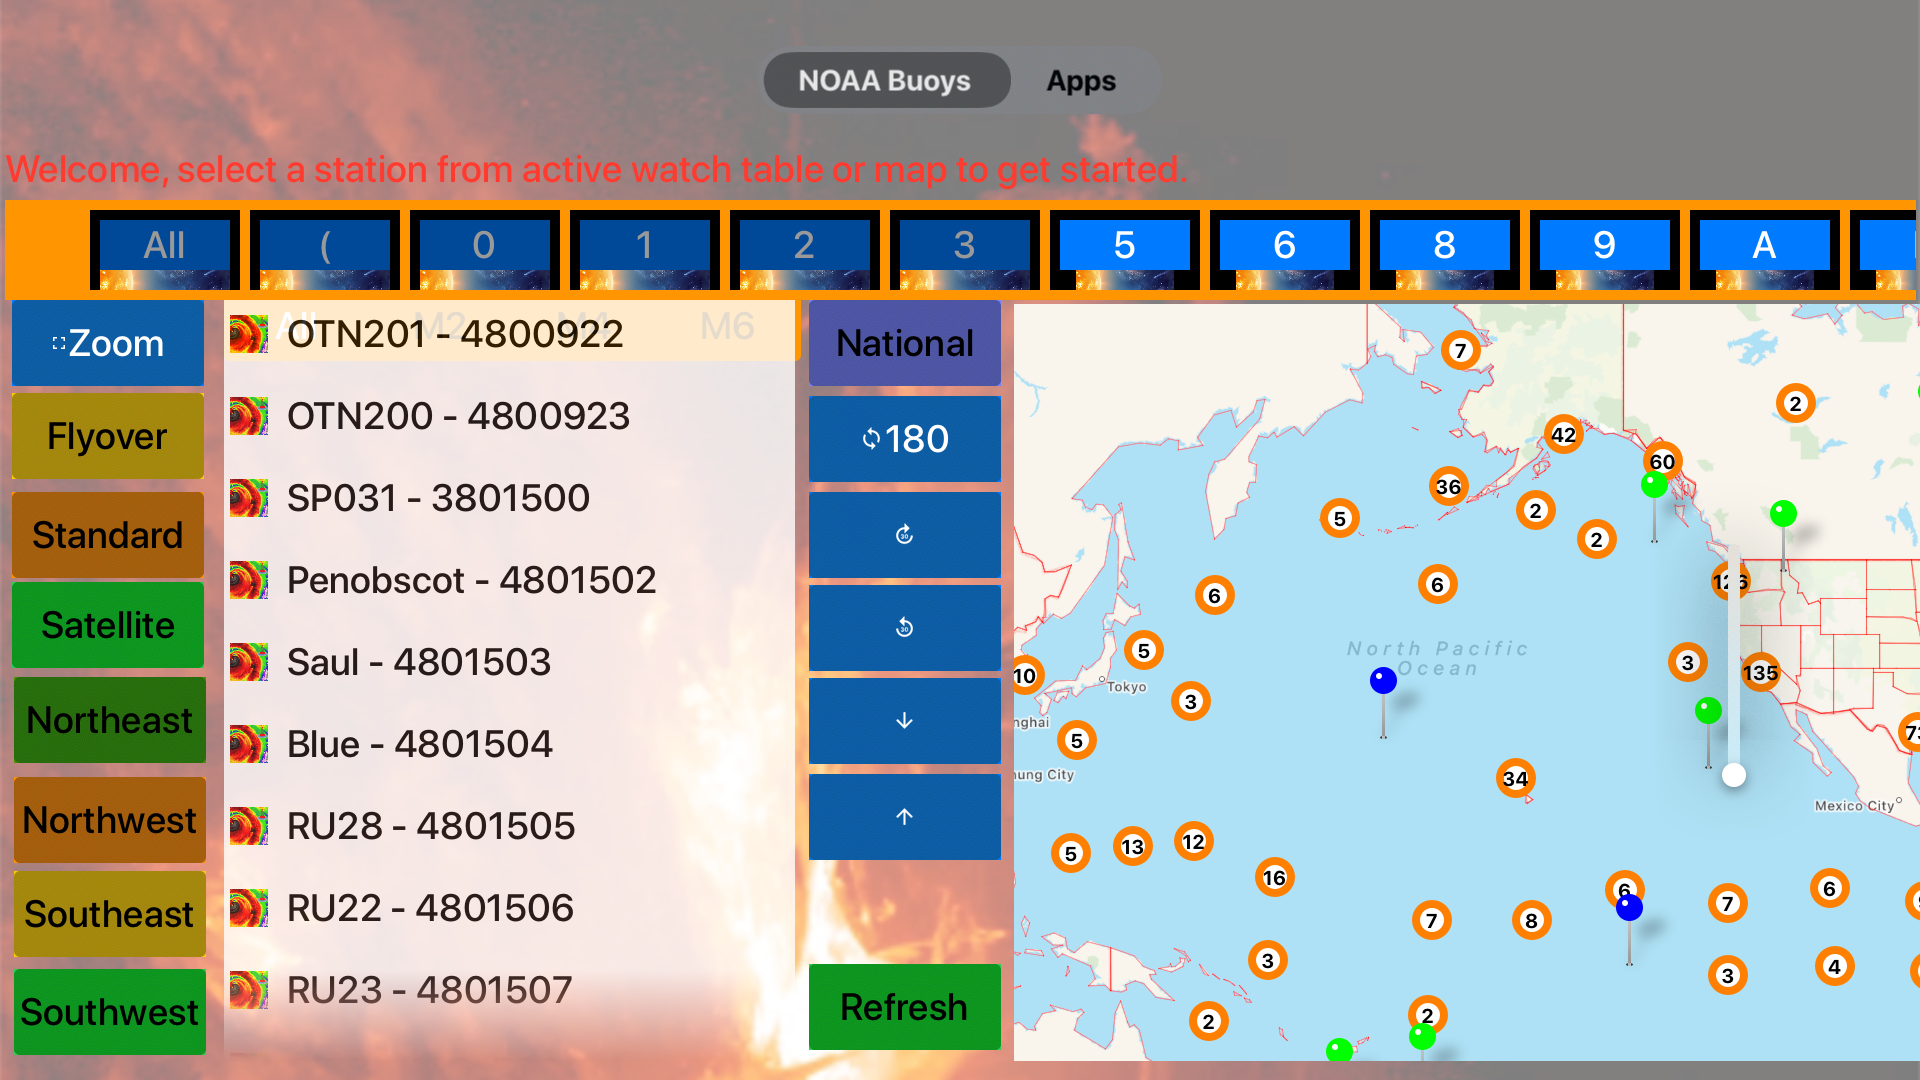Select station Penobscot - 4801502
The image size is (1920, 1080).
[510, 580]
